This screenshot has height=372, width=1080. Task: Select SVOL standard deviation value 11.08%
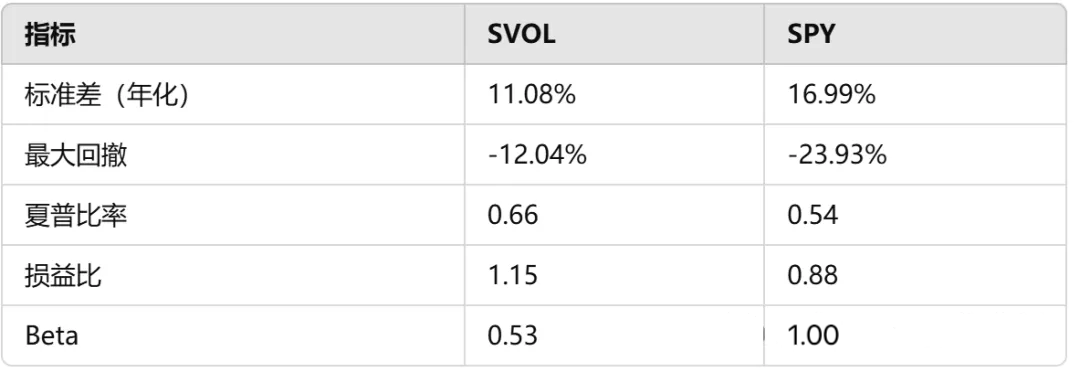click(531, 95)
